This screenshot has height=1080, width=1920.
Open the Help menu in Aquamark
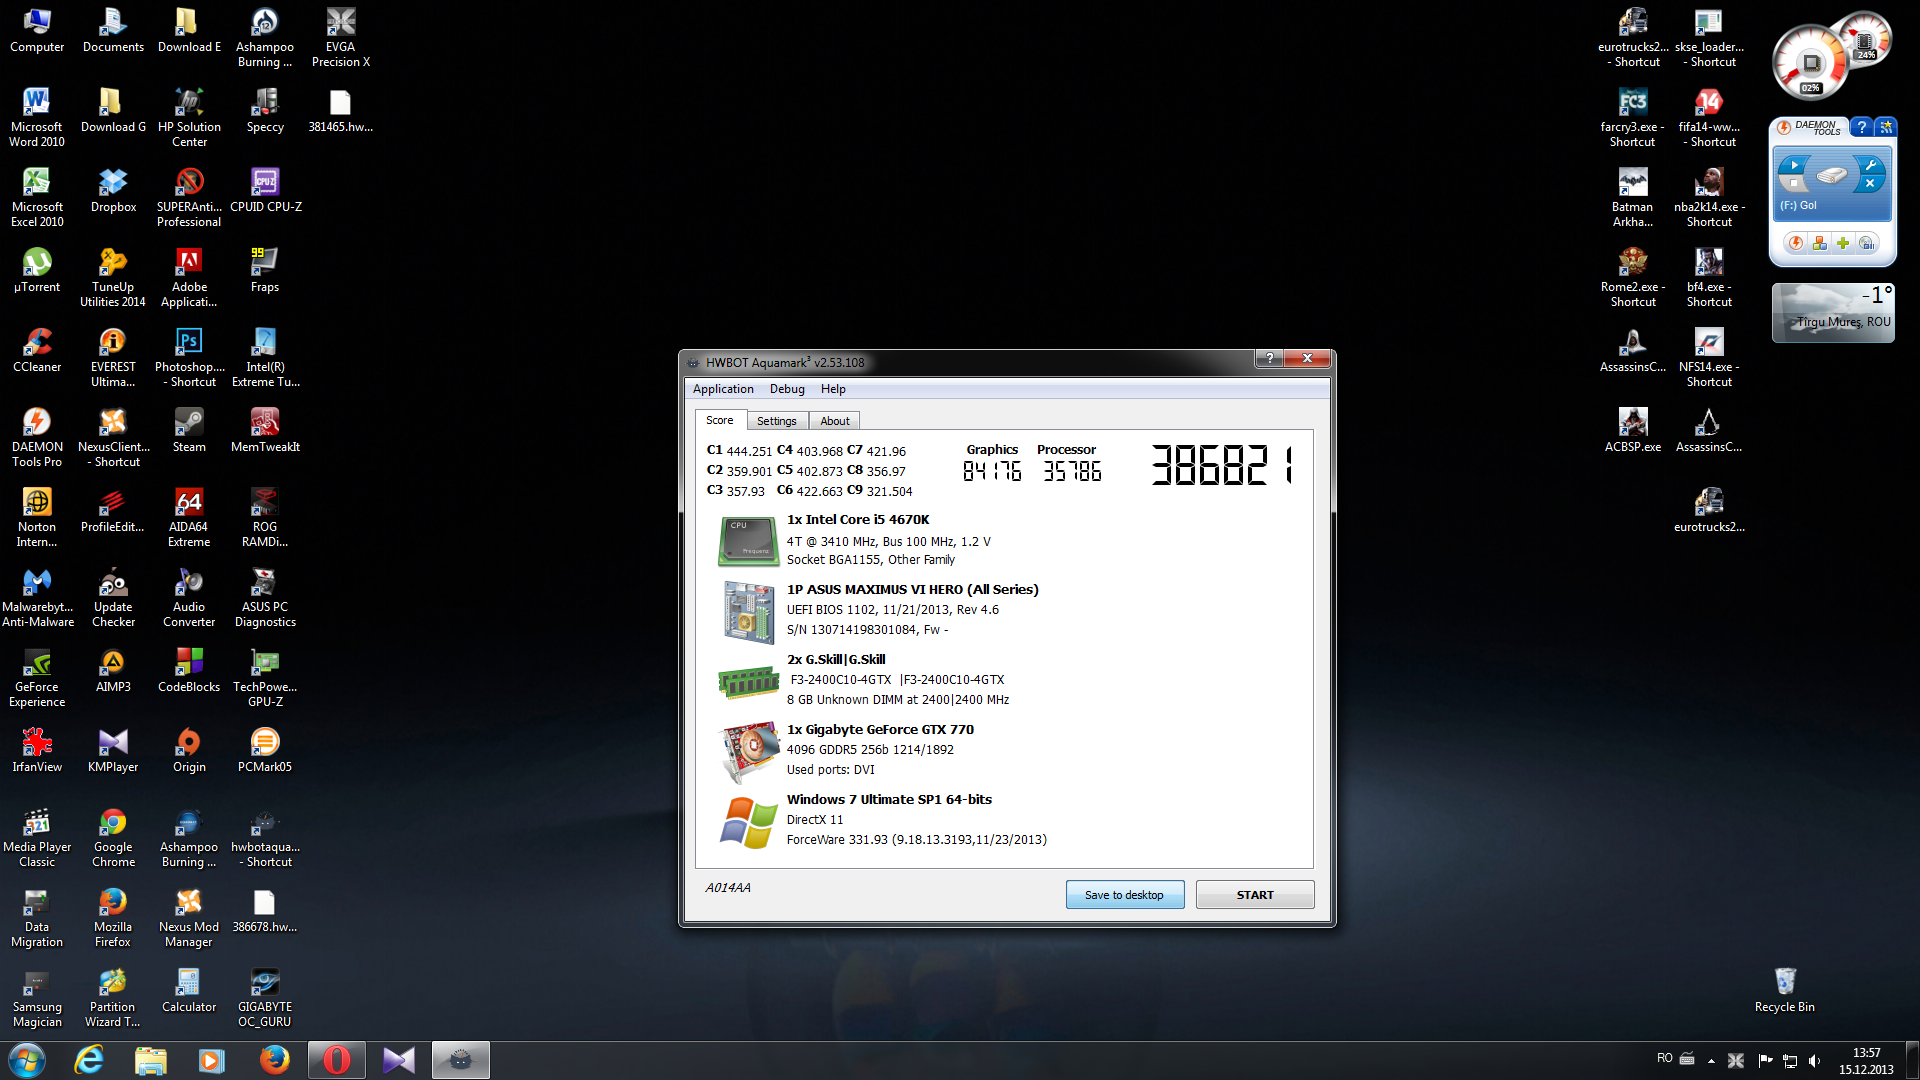coord(833,389)
